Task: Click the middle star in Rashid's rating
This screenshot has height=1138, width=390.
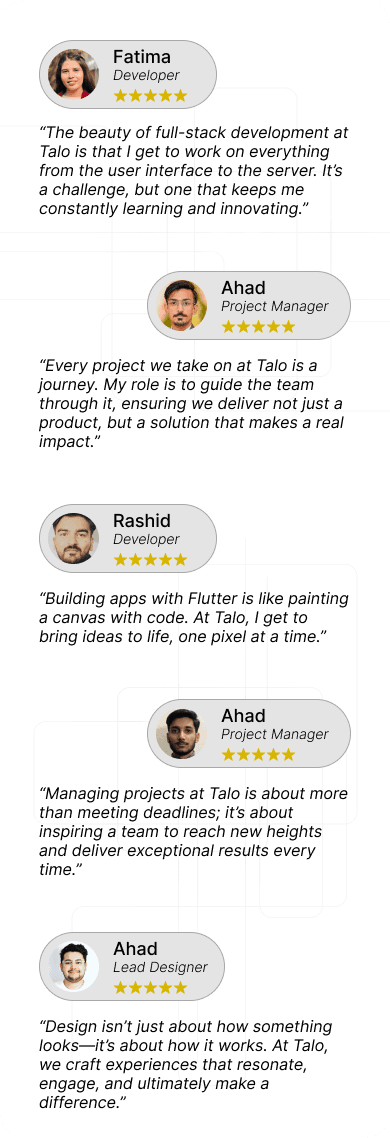Action: [150, 560]
